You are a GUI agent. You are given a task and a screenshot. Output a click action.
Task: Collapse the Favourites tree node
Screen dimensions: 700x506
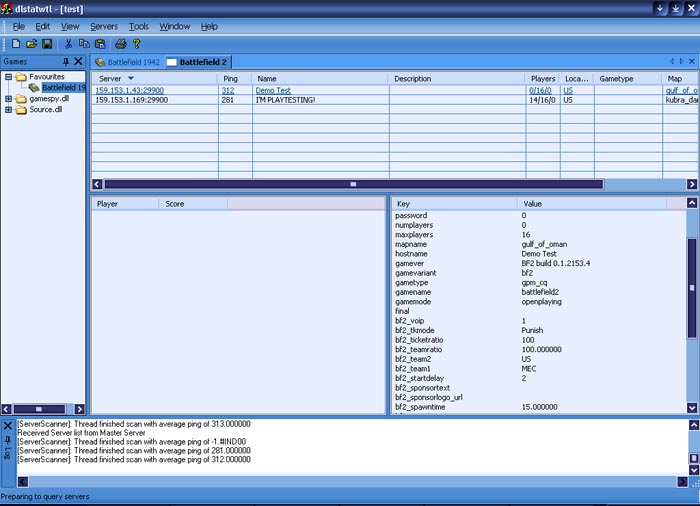click(x=9, y=76)
